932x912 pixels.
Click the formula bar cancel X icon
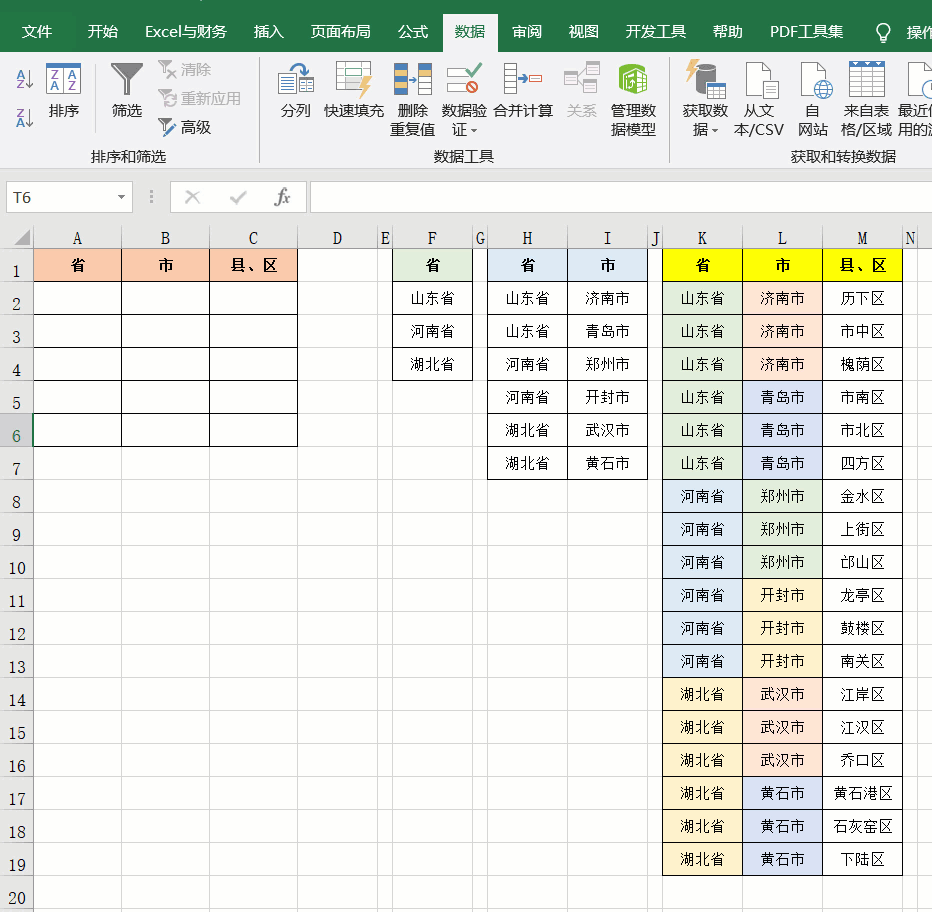pos(193,197)
